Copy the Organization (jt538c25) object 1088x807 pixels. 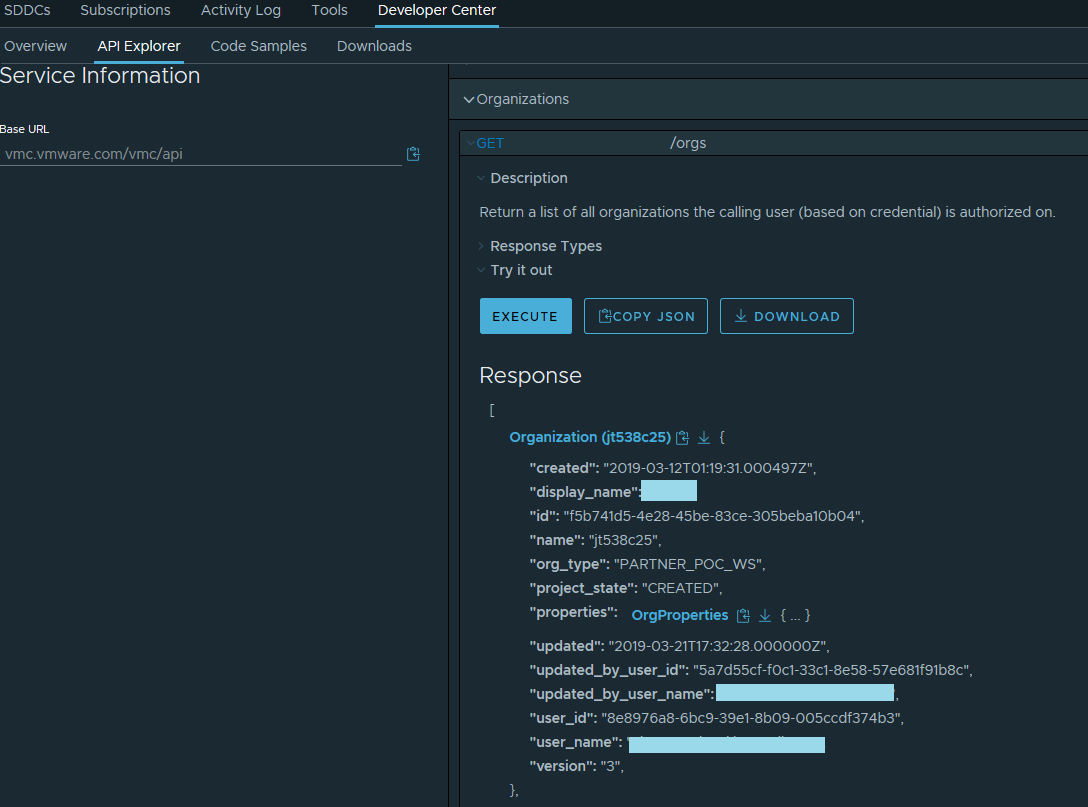coord(683,438)
